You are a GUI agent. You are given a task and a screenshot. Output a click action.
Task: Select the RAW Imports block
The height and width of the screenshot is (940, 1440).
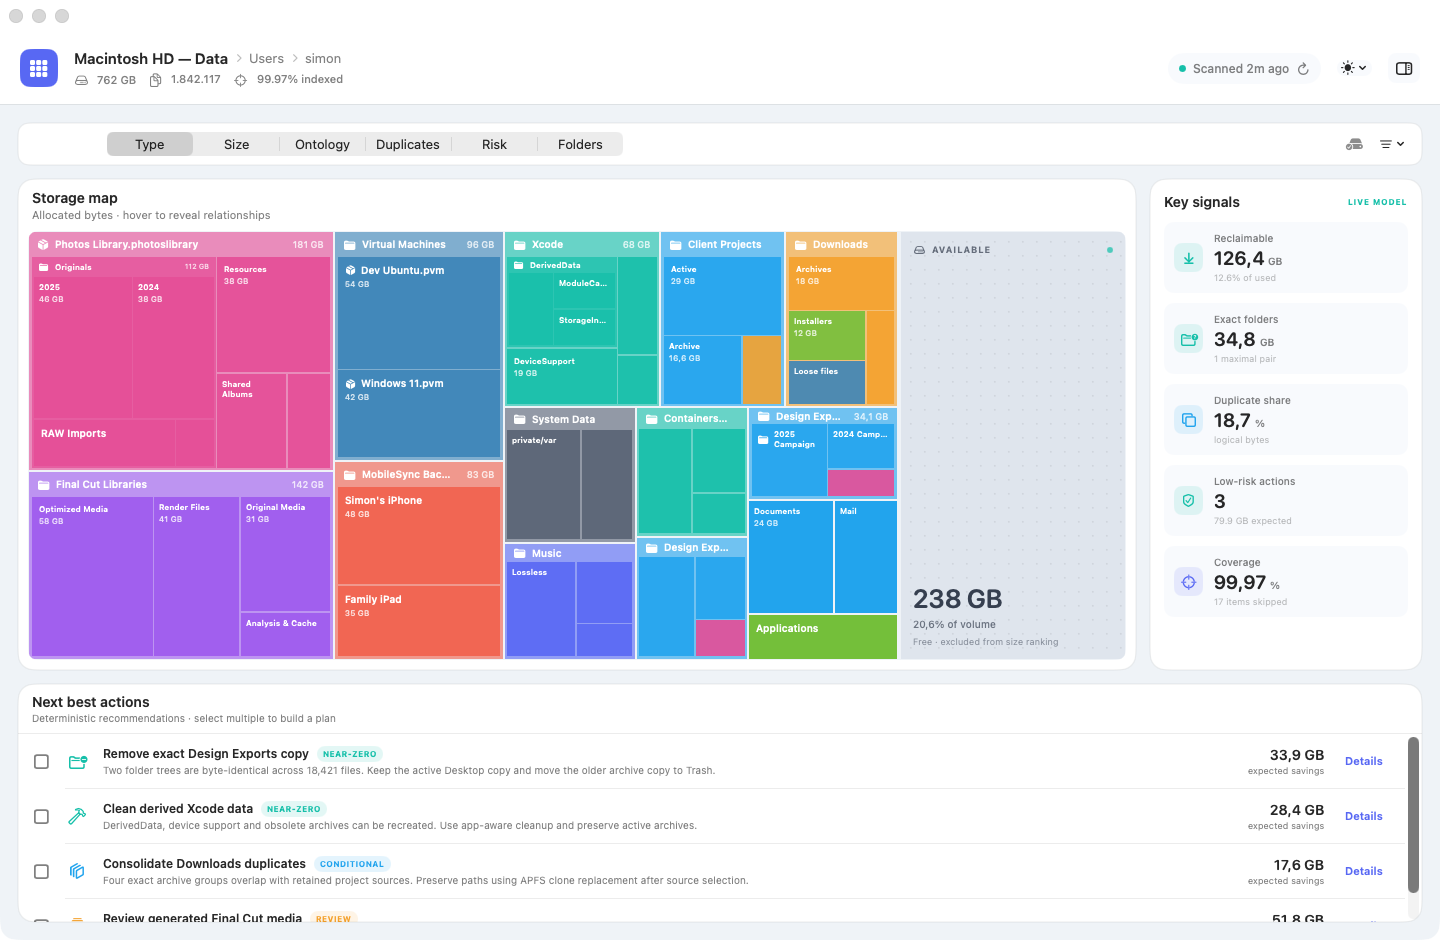click(103, 443)
